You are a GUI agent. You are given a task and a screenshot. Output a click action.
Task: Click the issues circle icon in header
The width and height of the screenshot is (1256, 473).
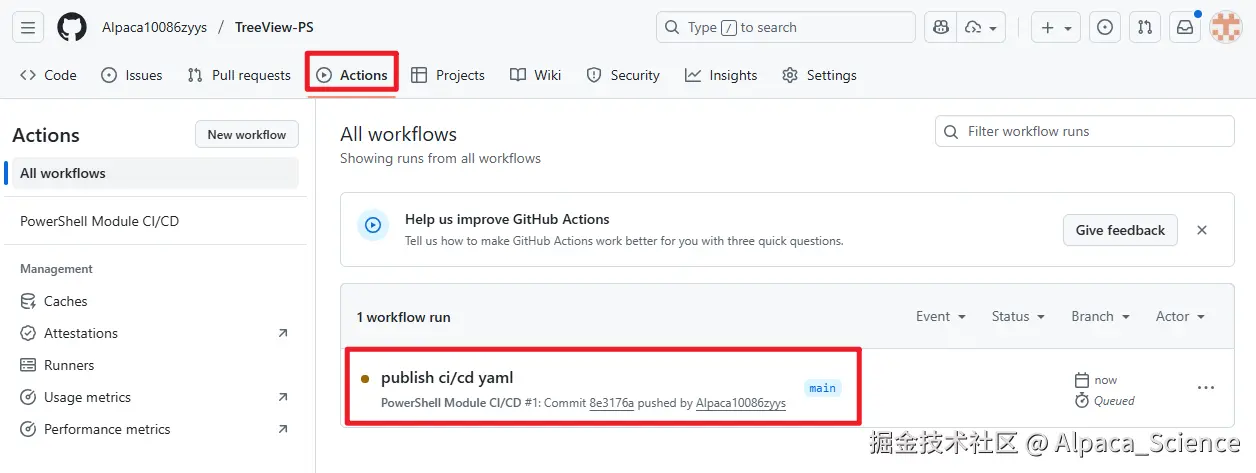click(1105, 27)
